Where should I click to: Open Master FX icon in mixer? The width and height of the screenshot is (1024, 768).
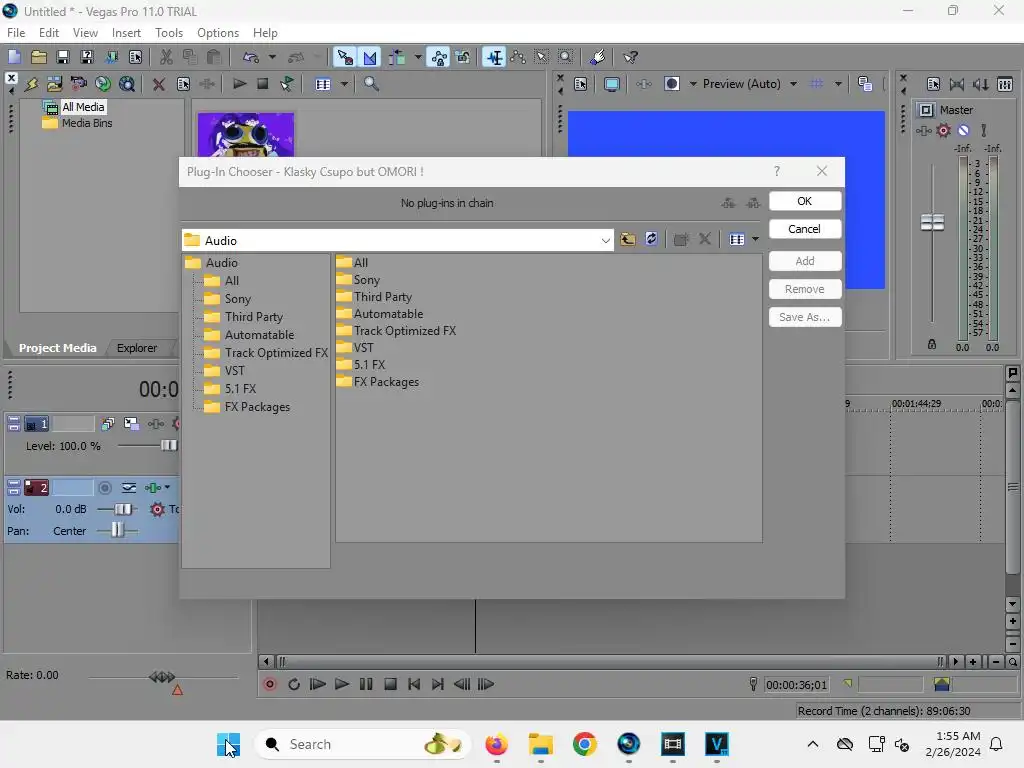click(x=923, y=131)
